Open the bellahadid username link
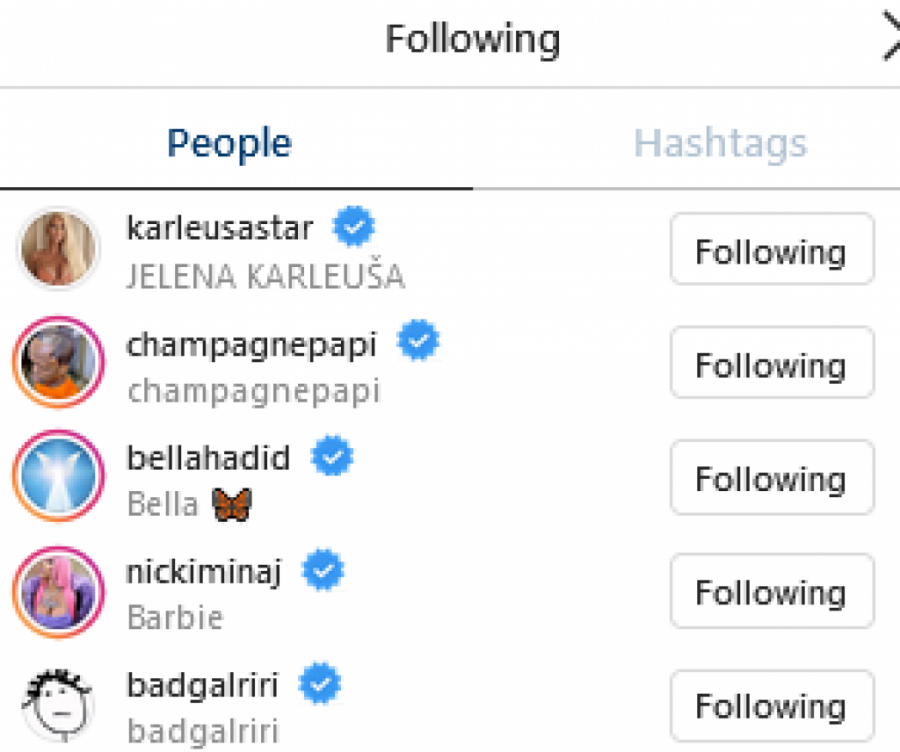This screenshot has width=900, height=752. 208,458
